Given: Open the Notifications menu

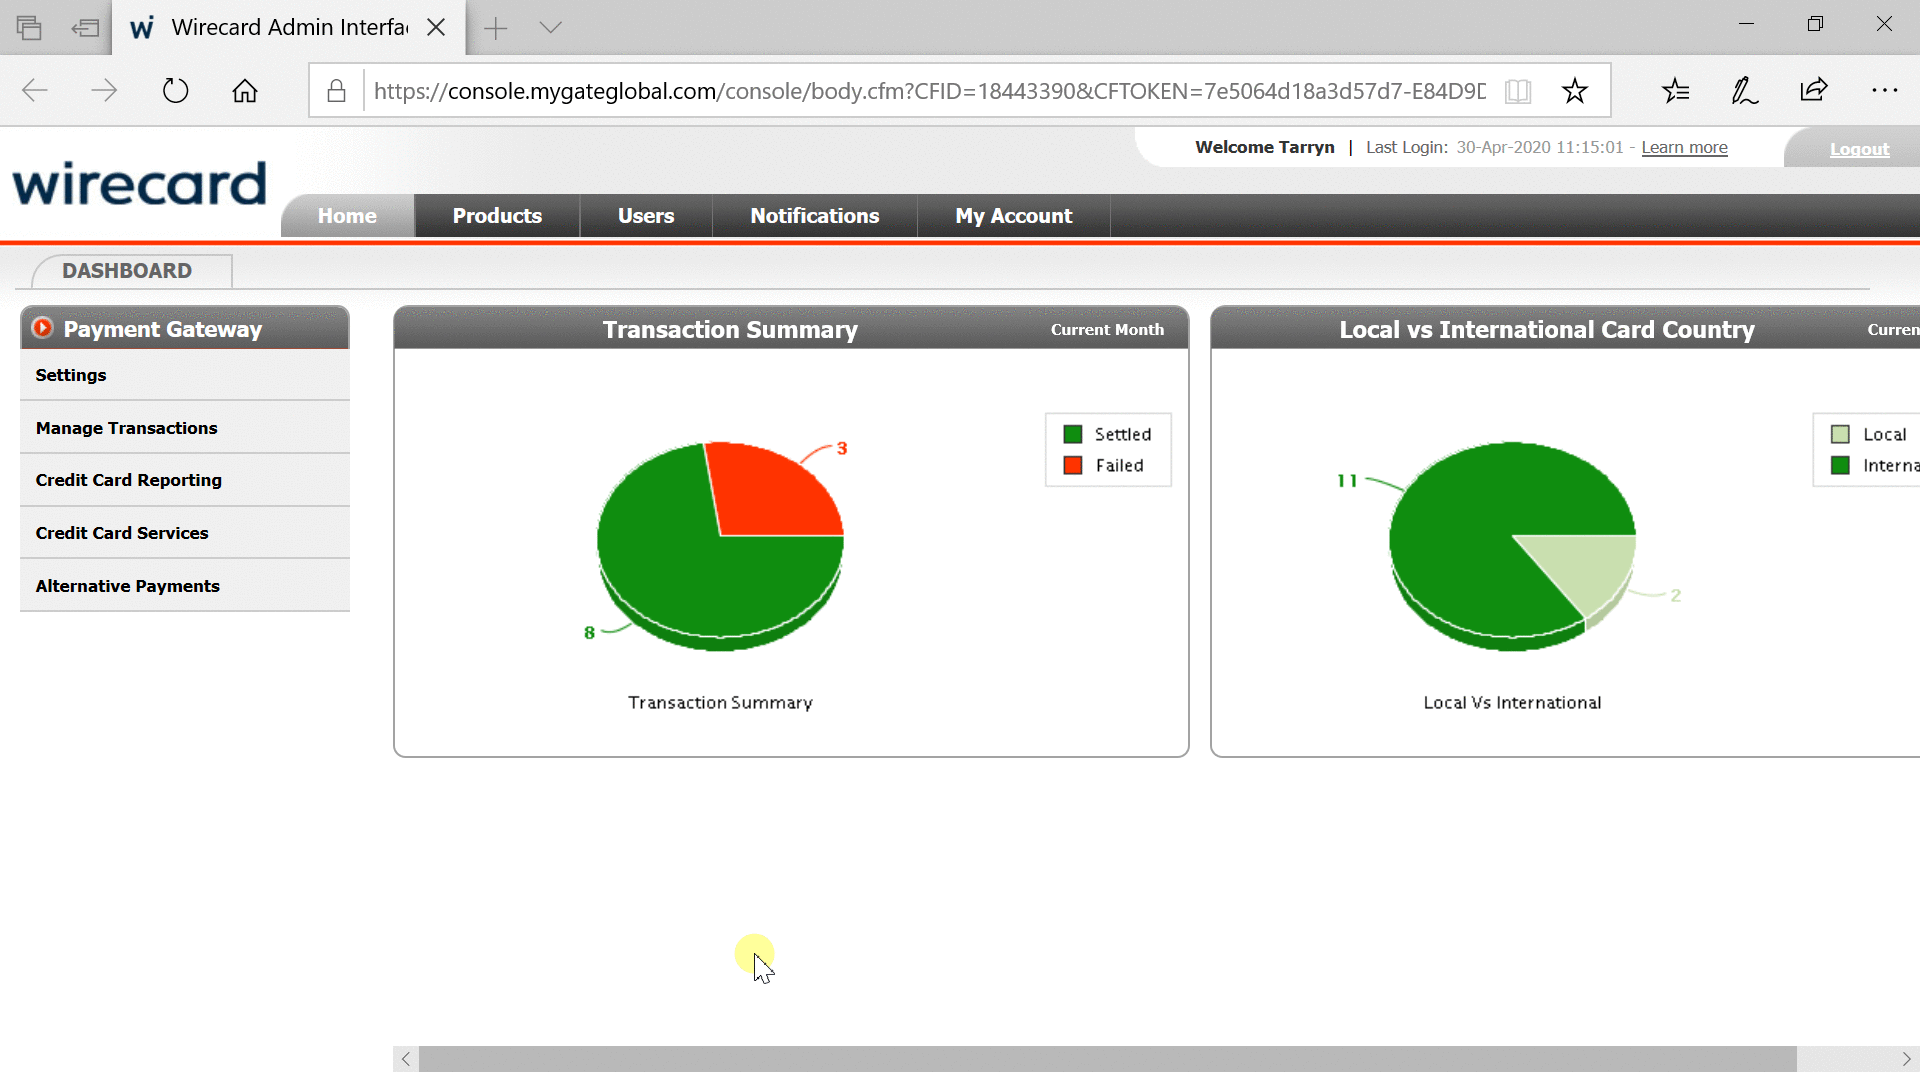Looking at the screenshot, I should pyautogui.click(x=815, y=216).
